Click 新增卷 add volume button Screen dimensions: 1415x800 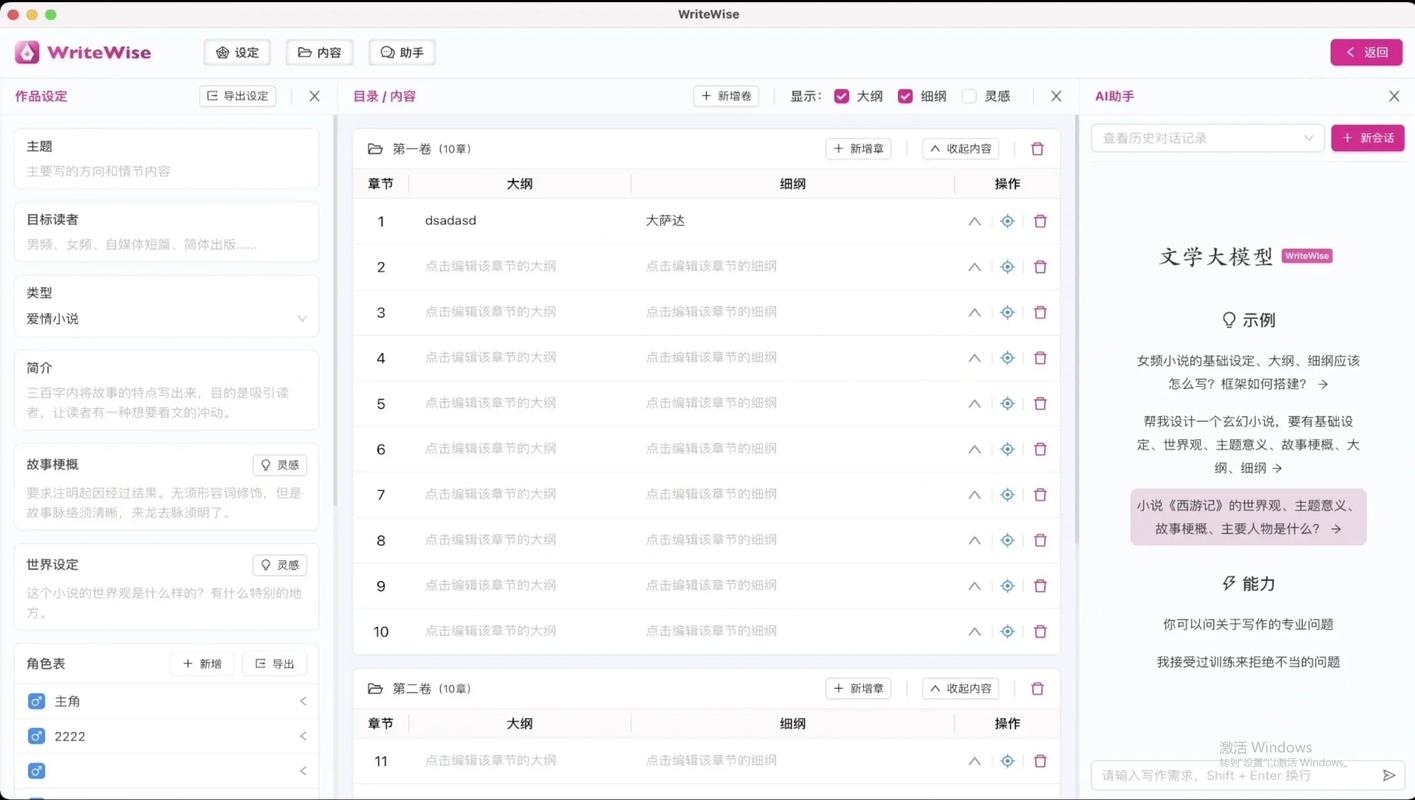pyautogui.click(x=726, y=96)
